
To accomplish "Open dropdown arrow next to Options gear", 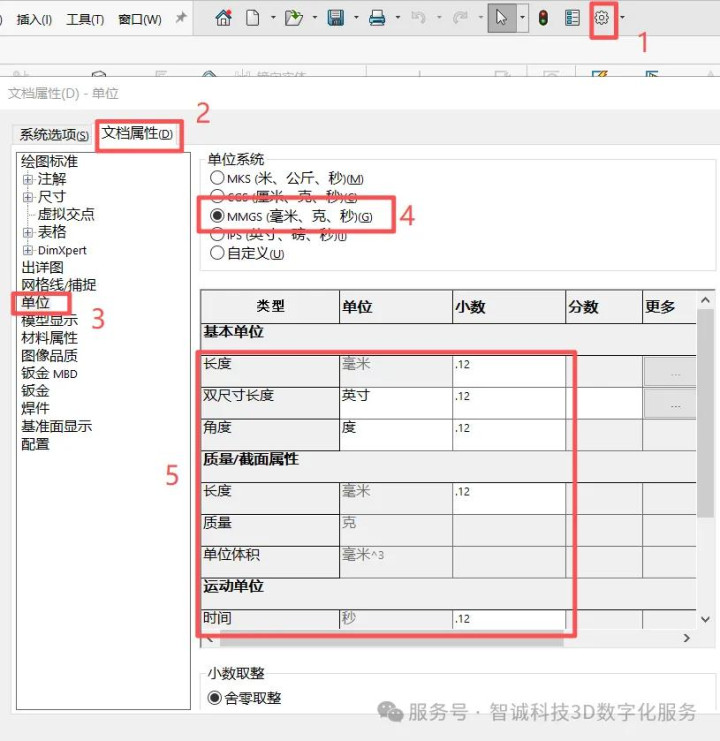I will 622,18.
